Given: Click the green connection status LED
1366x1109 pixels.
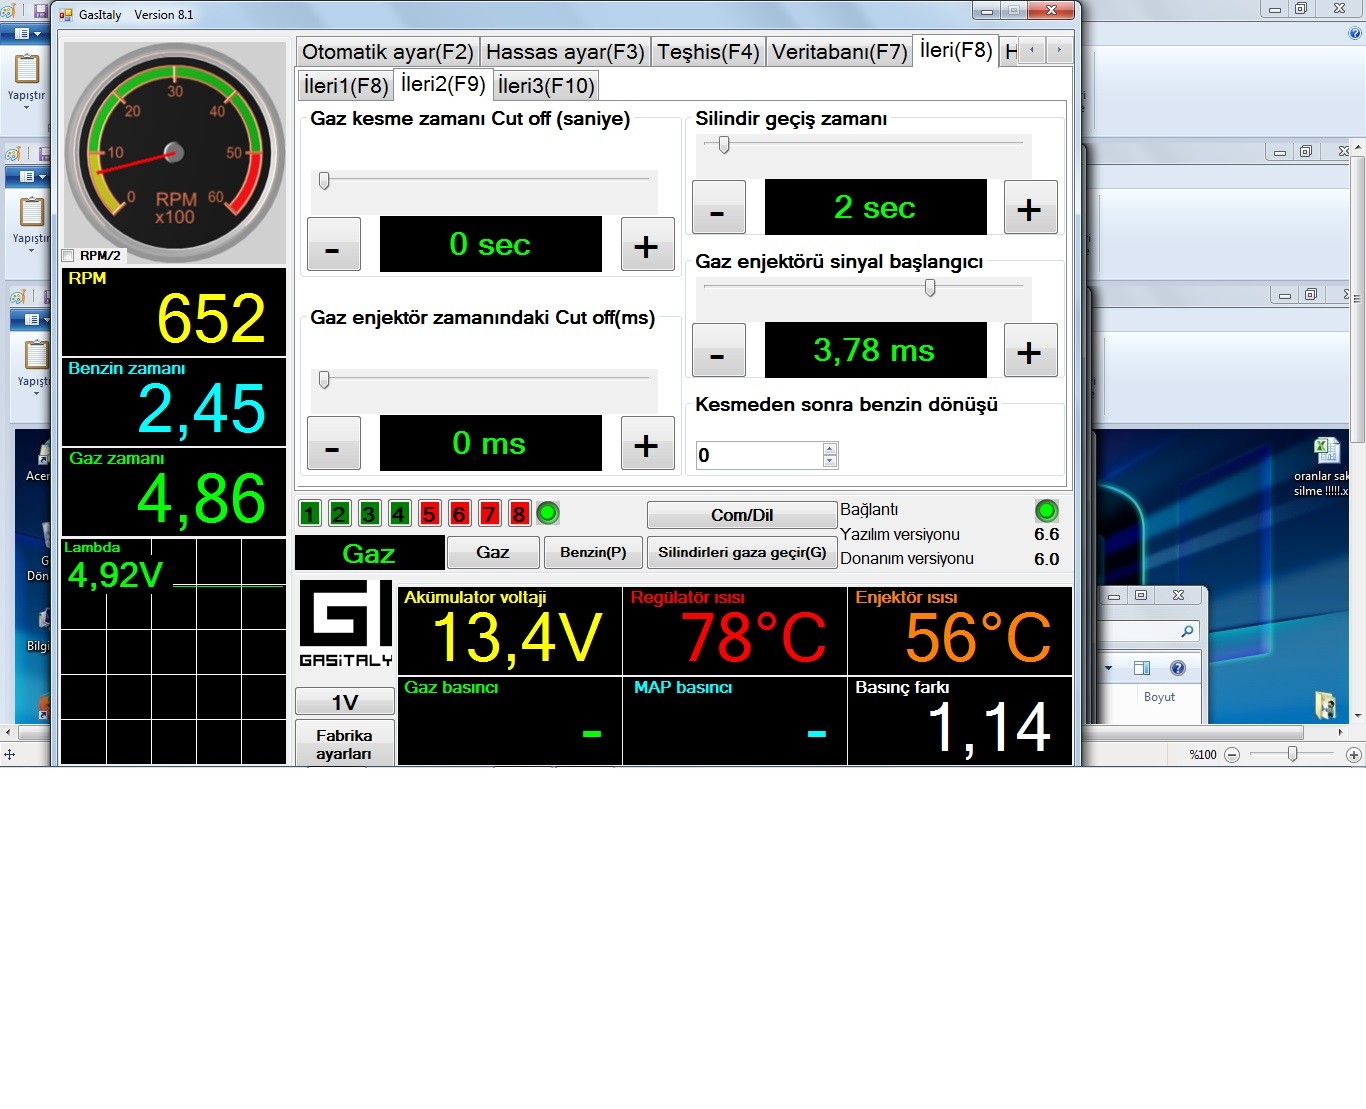Looking at the screenshot, I should click(1046, 511).
